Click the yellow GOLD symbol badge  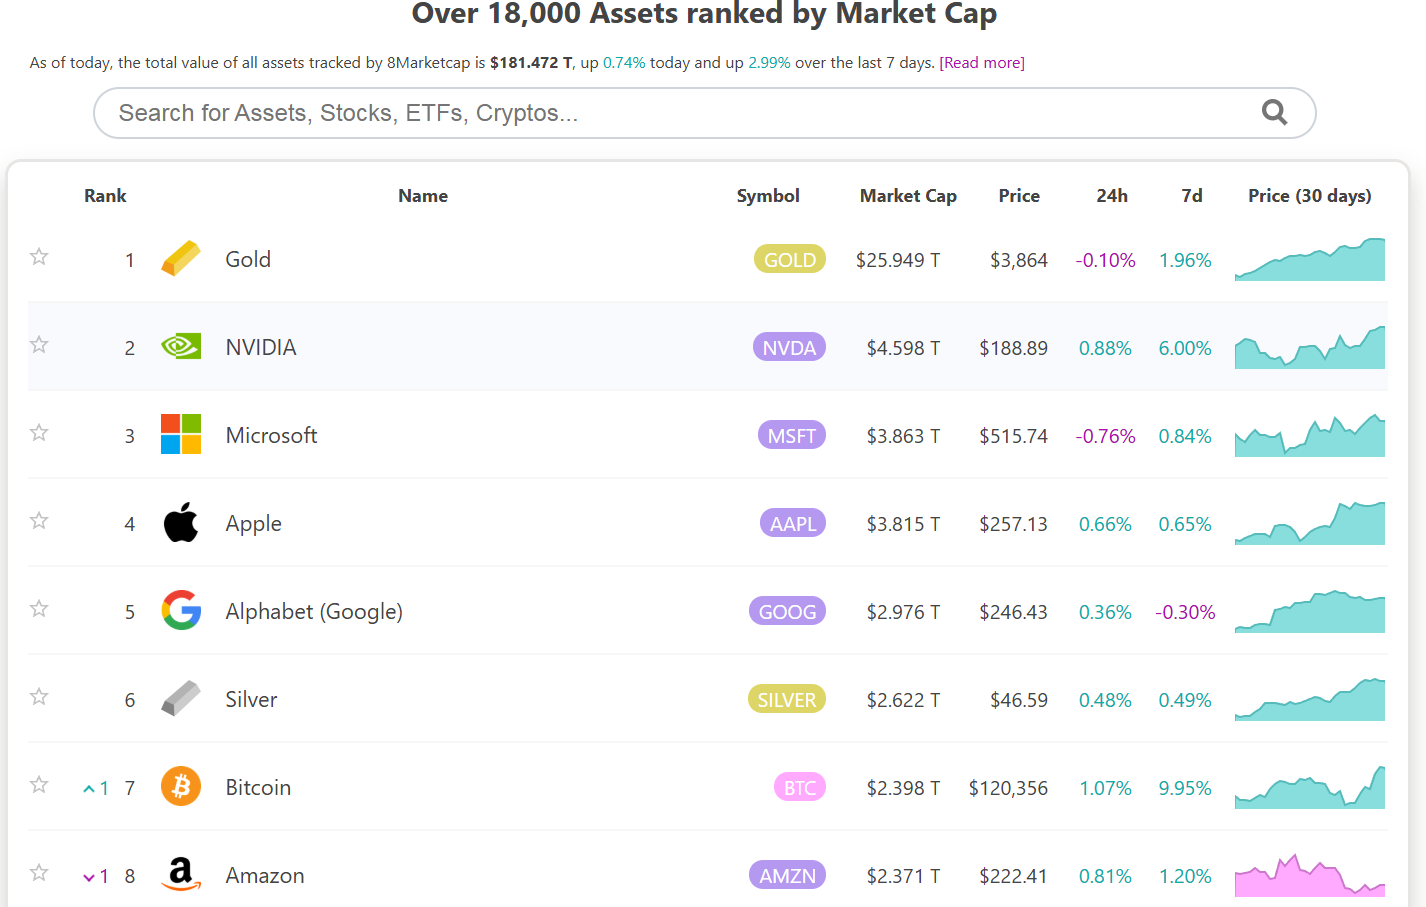tap(789, 260)
